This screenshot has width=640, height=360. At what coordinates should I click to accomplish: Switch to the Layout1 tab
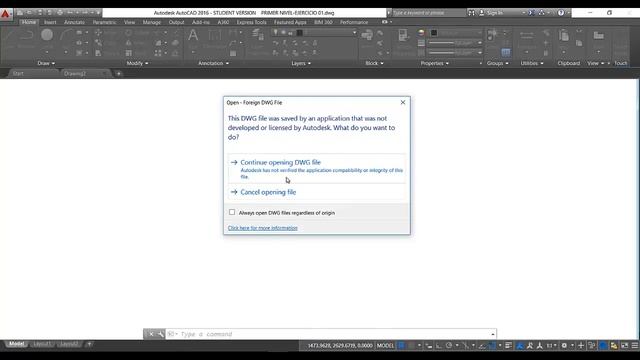pos(42,344)
